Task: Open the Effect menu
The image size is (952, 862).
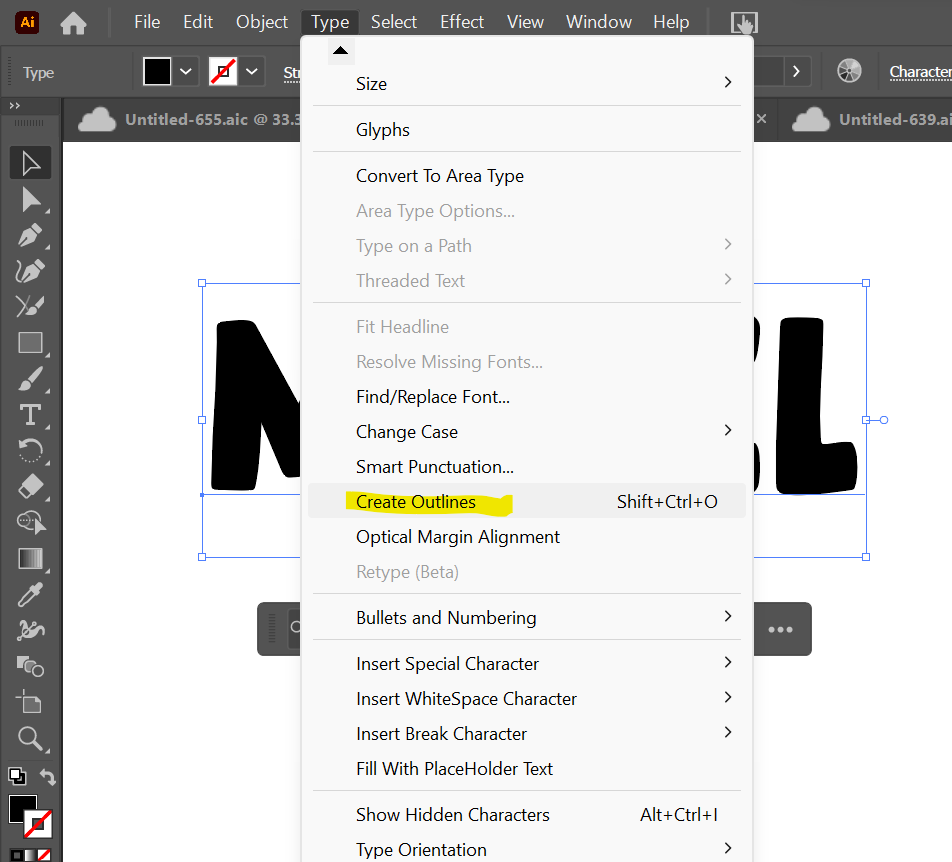Action: click(x=462, y=22)
